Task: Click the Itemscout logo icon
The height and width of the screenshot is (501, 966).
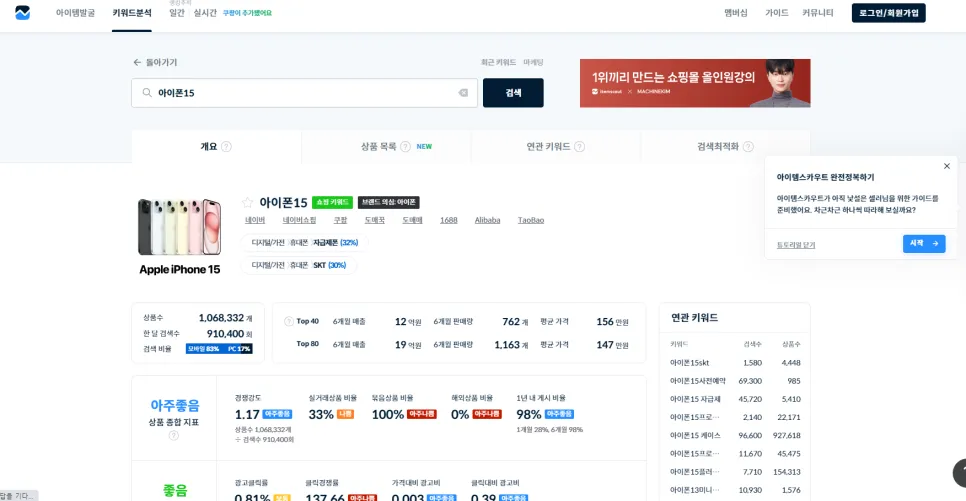Action: pyautogui.click(x=22, y=12)
